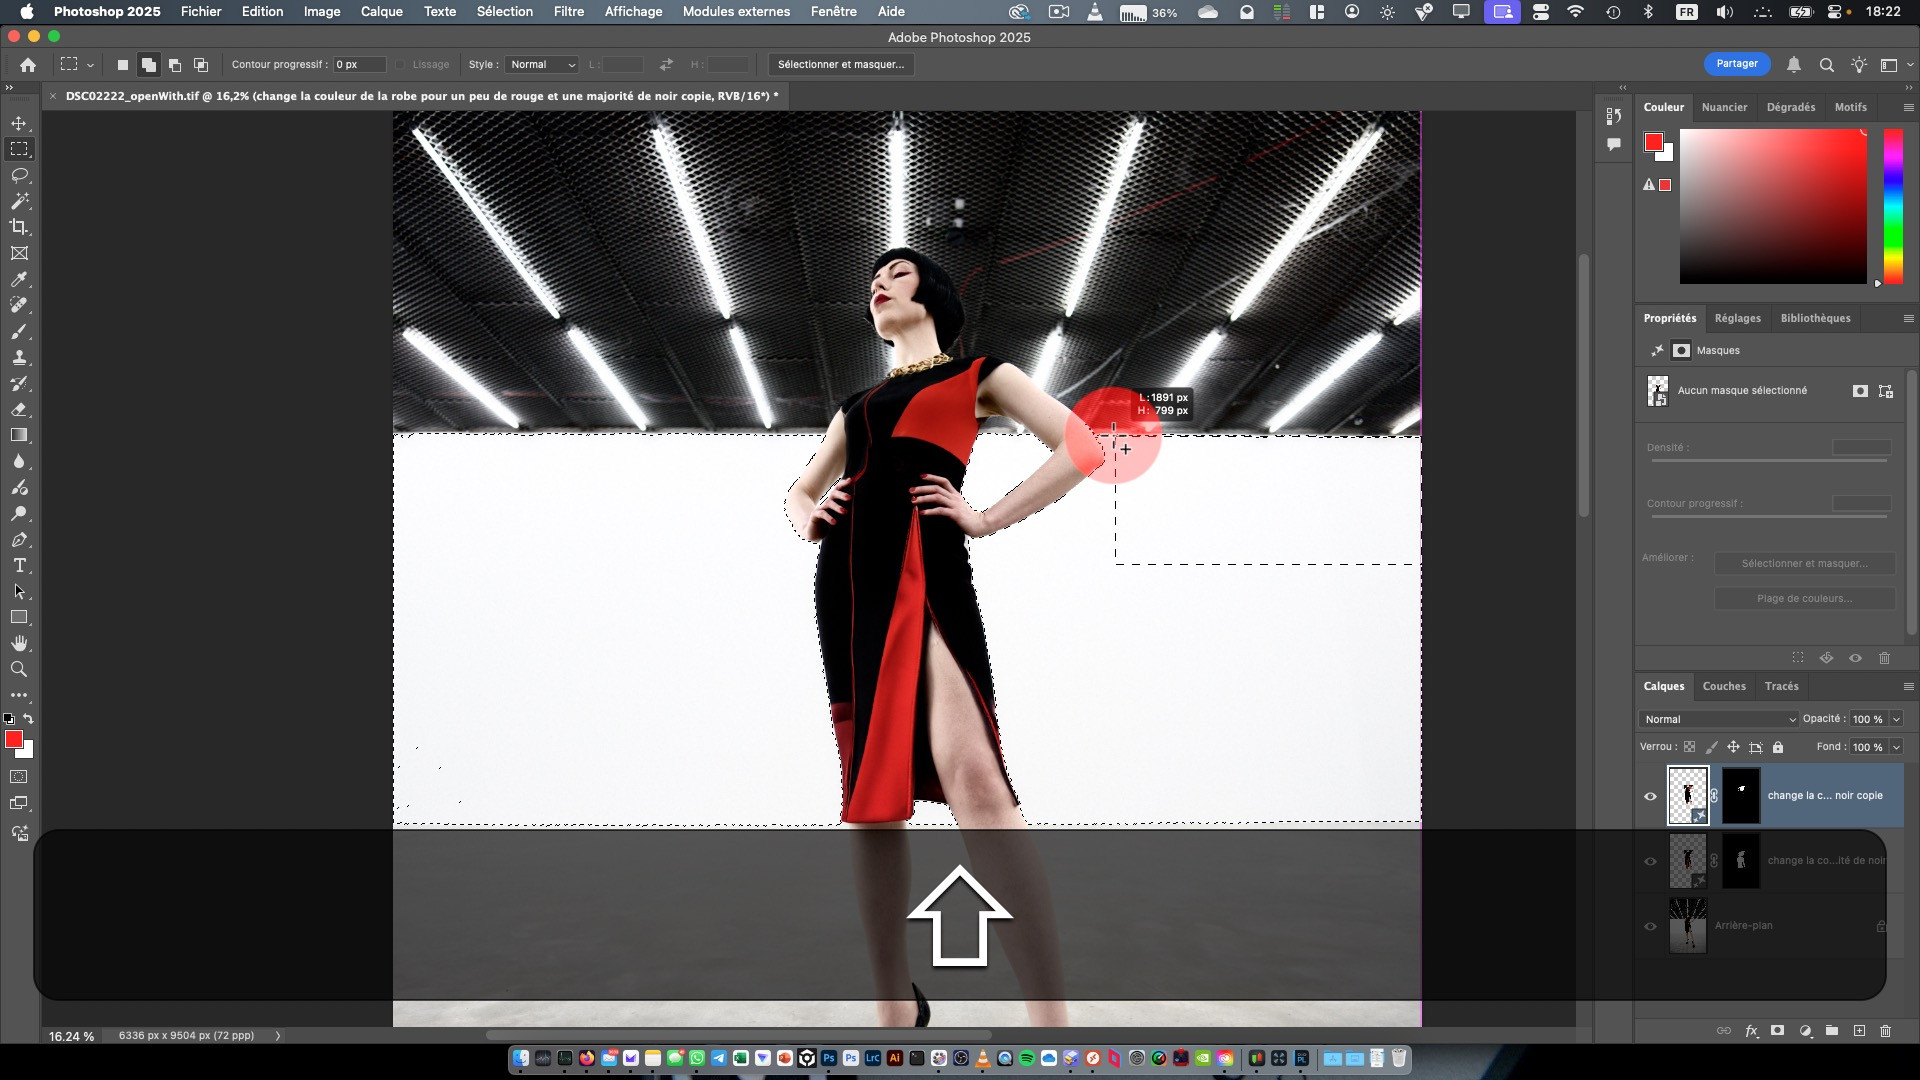Select the Magic Wand tool
Image resolution: width=1920 pixels, height=1080 pixels.
pos(19,201)
